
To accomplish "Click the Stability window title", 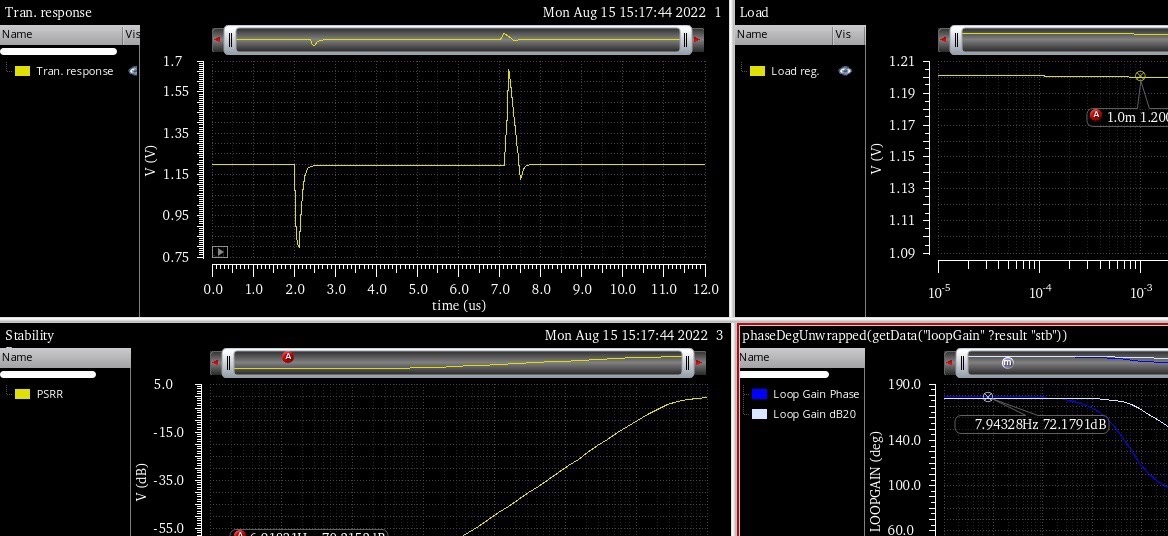I will (x=29, y=336).
